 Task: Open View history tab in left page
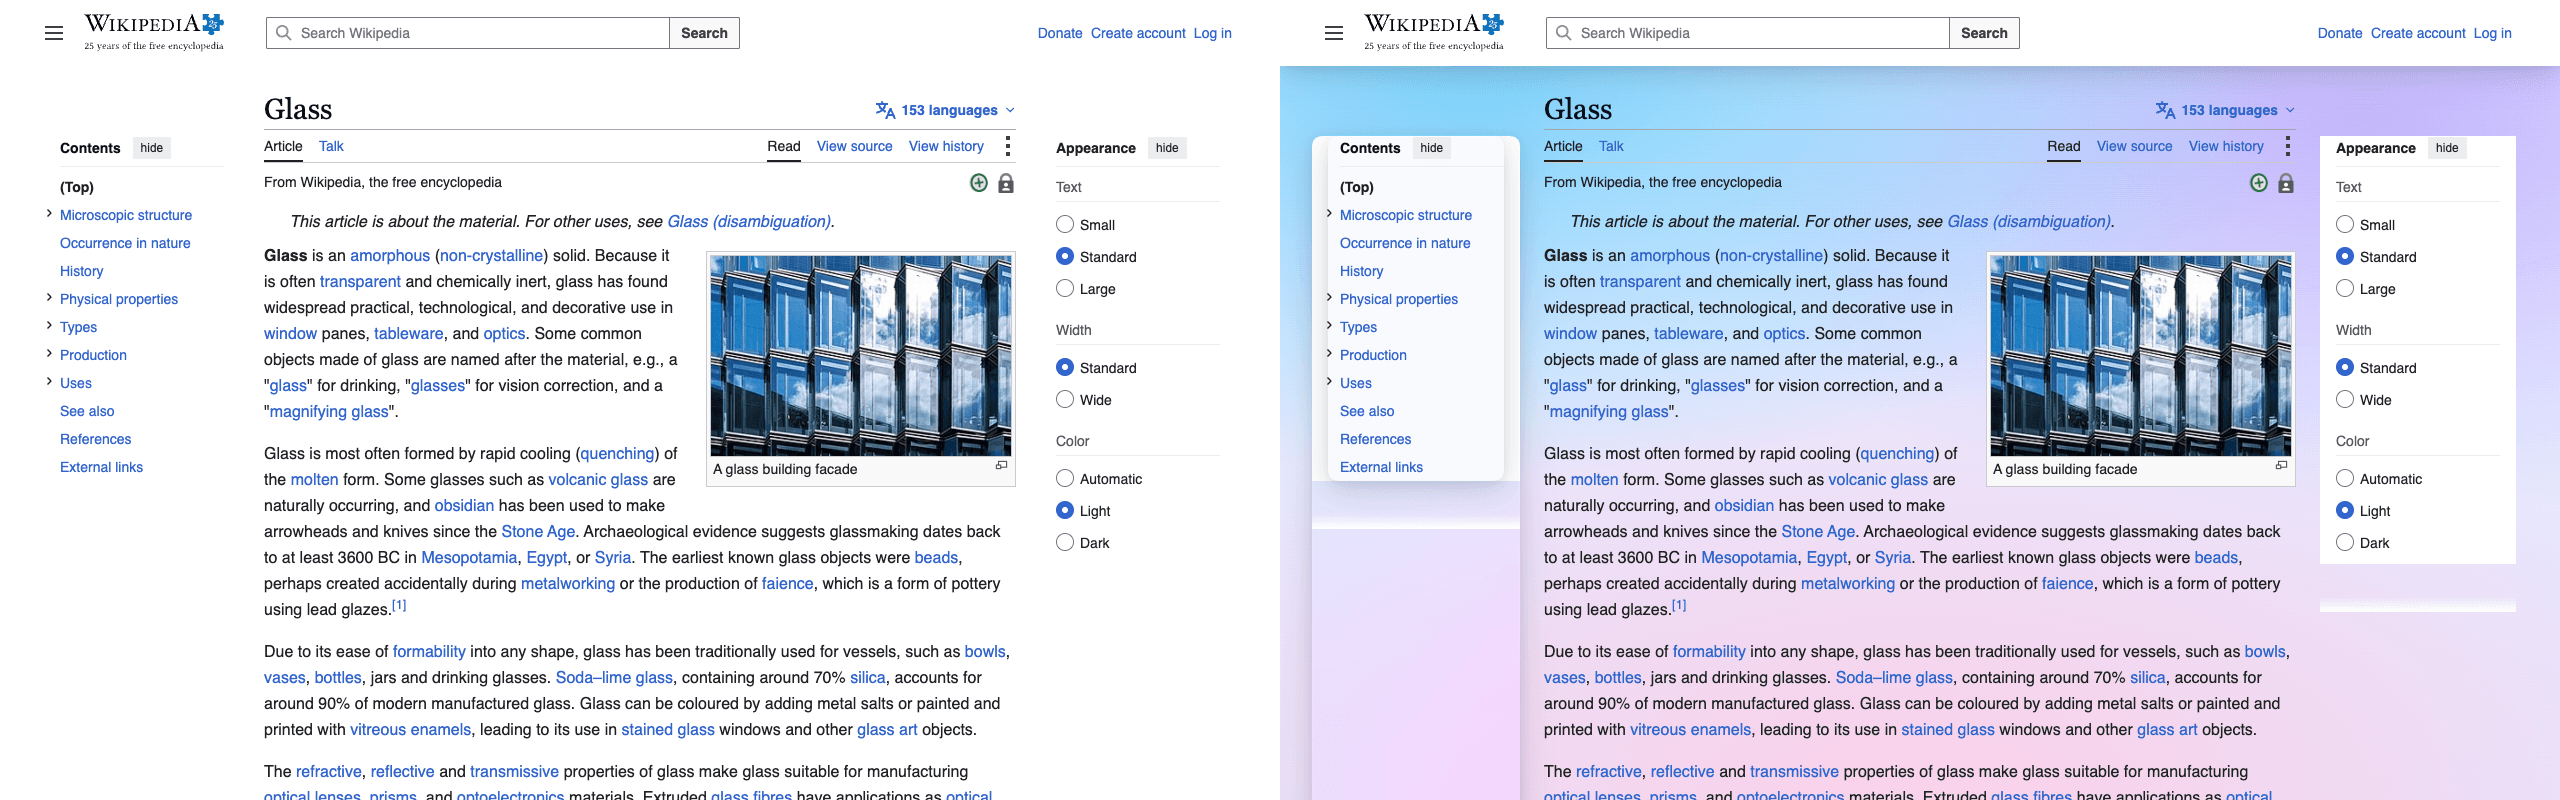[946, 146]
